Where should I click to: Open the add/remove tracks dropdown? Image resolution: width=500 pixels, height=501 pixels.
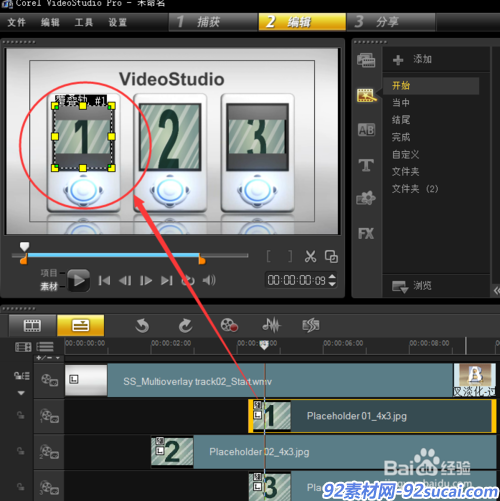(48, 358)
